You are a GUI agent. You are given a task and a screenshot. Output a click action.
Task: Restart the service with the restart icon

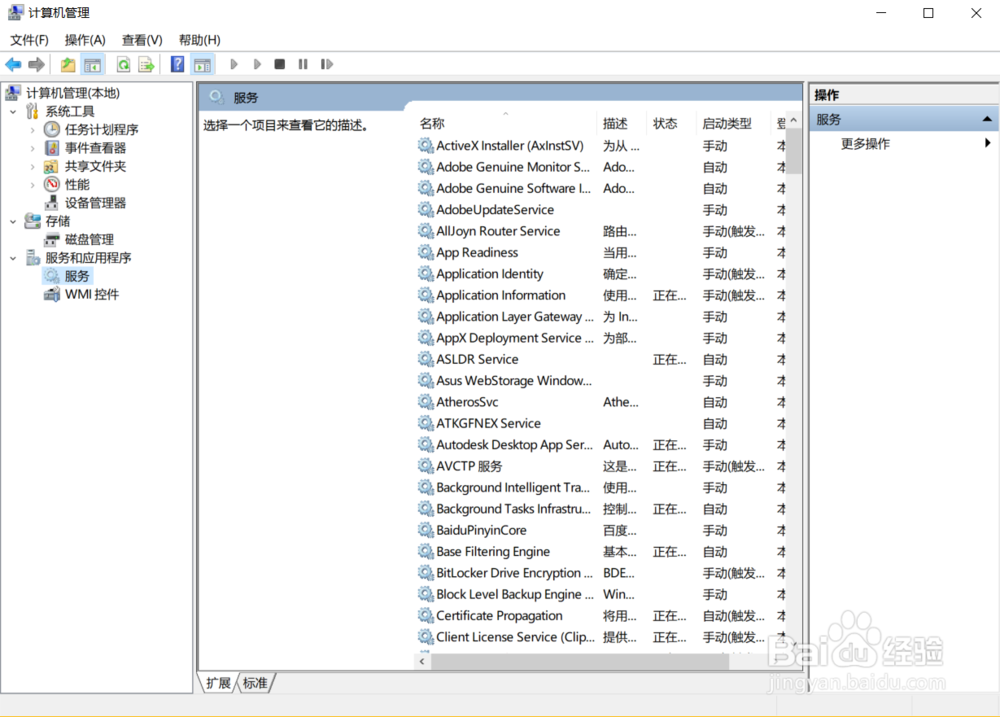(327, 63)
